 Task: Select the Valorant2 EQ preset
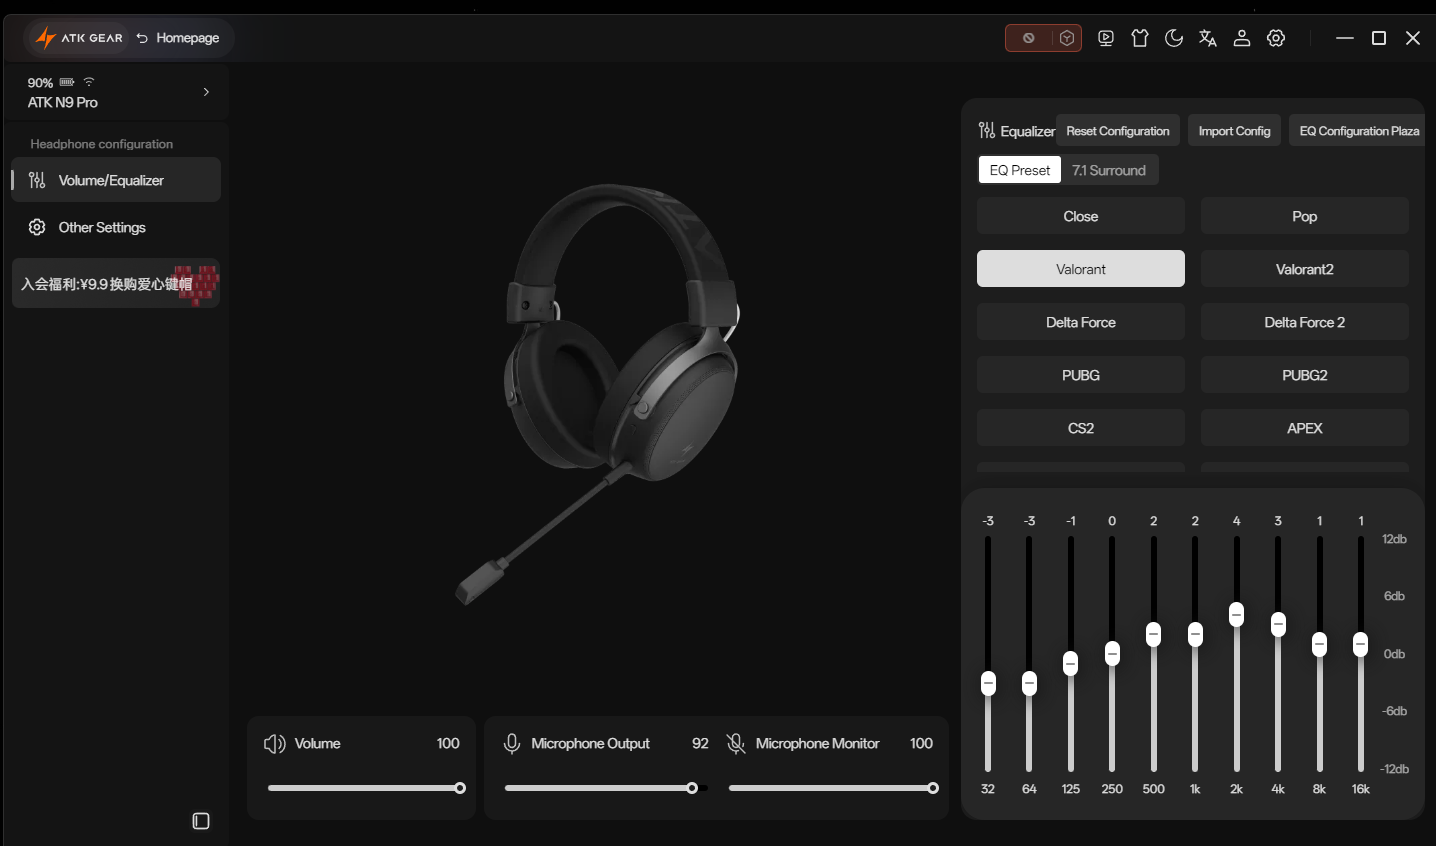pos(1305,269)
